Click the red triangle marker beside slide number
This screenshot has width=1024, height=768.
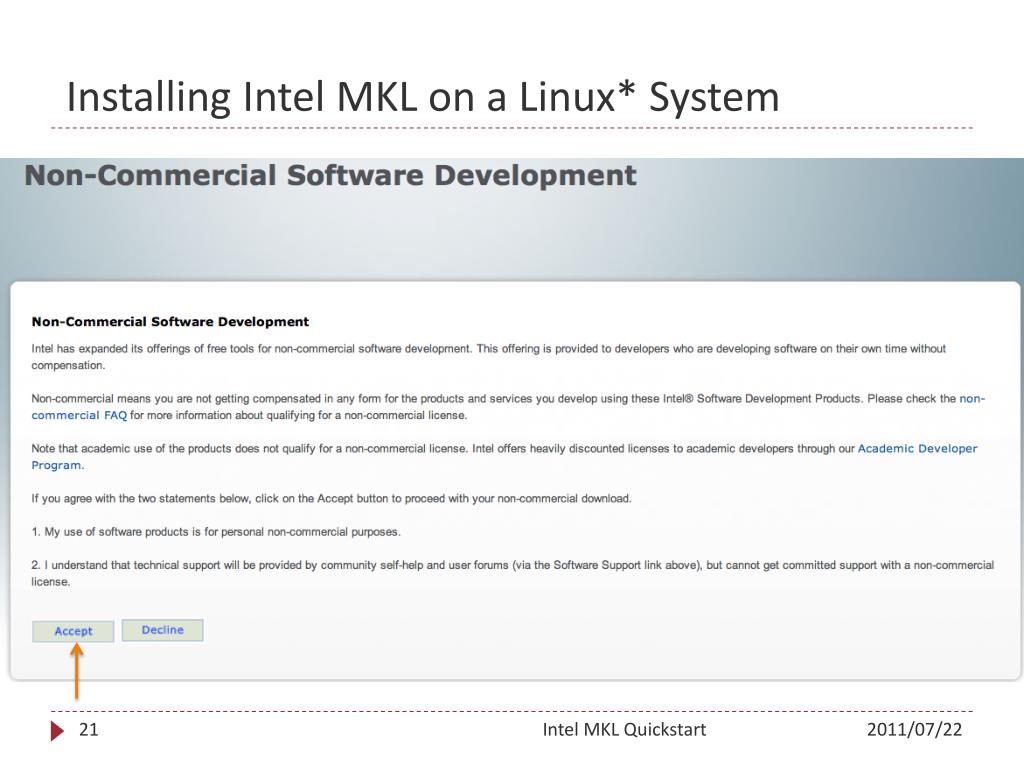point(57,731)
